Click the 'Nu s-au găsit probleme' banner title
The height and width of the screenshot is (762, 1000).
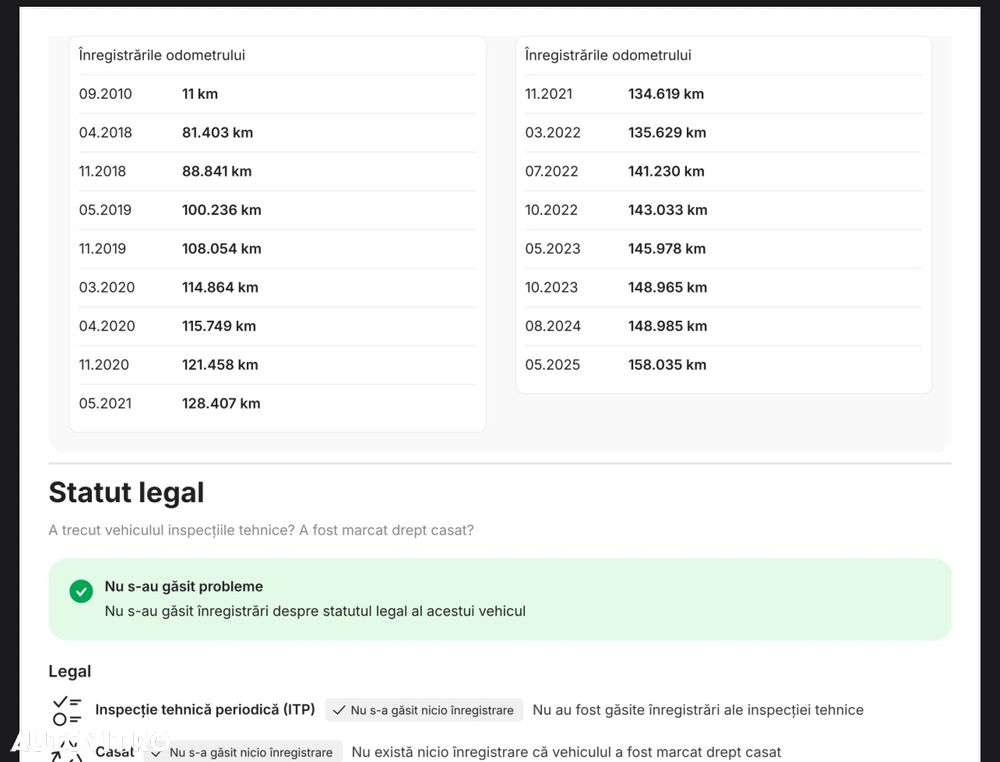(x=184, y=586)
